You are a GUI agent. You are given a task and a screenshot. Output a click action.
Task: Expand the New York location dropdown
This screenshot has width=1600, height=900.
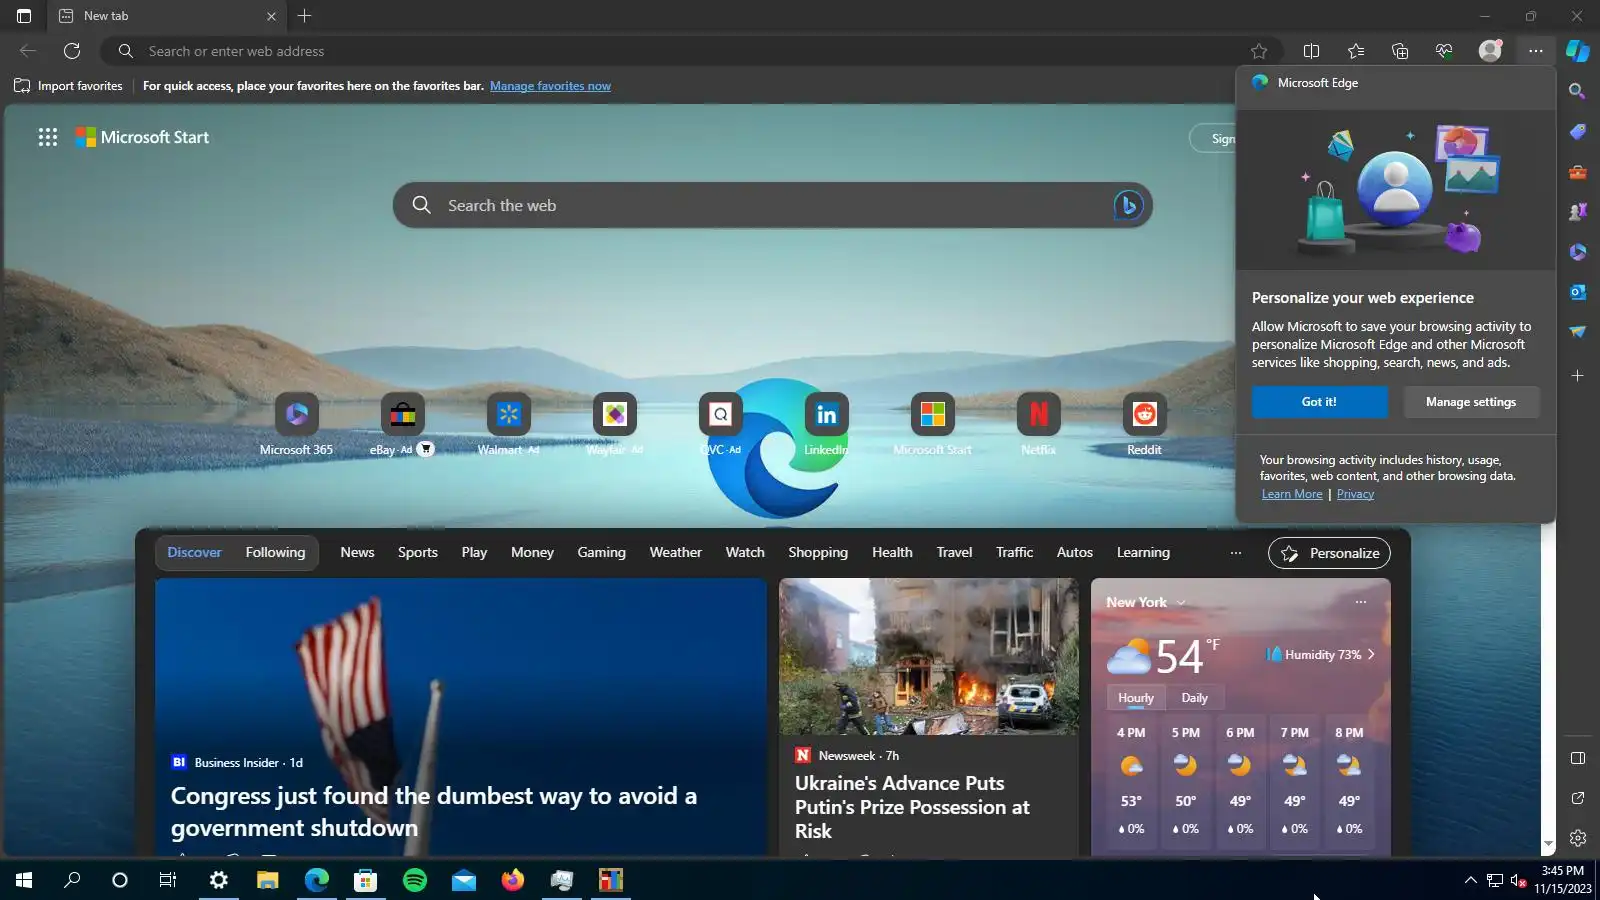click(1181, 603)
